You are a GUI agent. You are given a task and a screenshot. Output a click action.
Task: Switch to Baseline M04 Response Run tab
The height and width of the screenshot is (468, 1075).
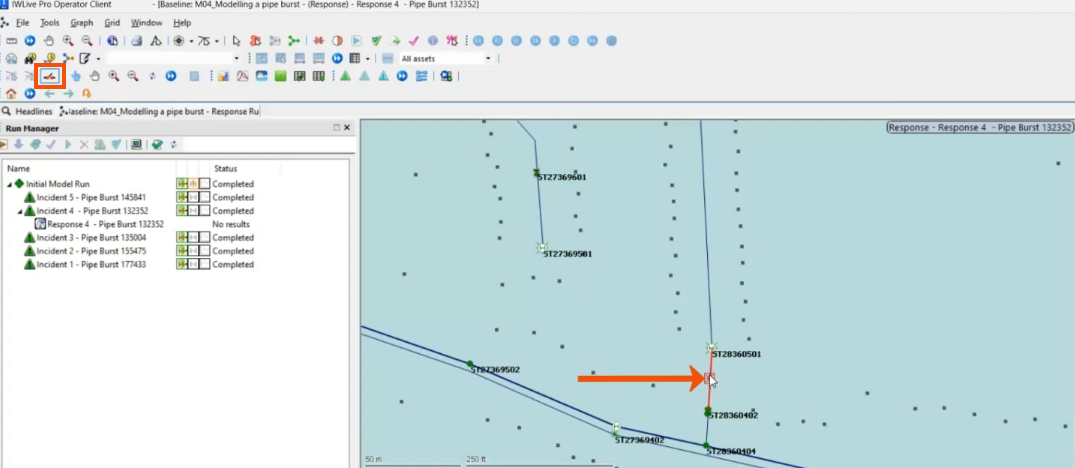(x=159, y=111)
